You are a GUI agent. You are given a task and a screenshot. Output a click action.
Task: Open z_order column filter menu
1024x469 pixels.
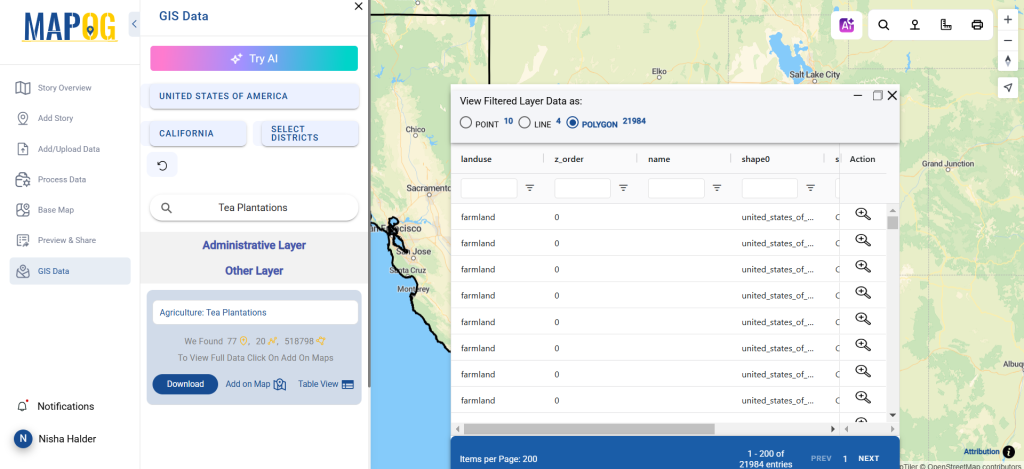(623, 188)
